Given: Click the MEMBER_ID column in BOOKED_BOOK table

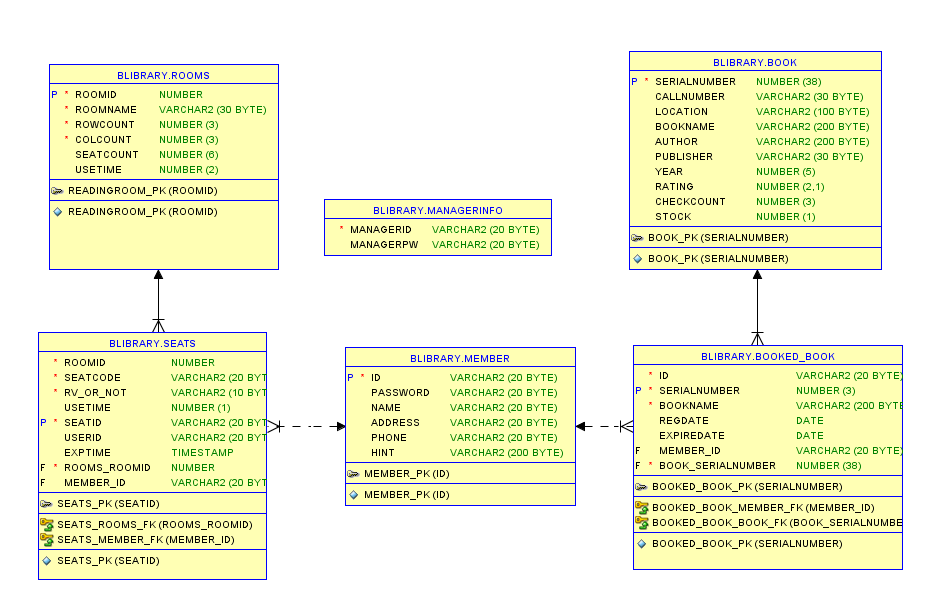Looking at the screenshot, I should click(690, 451).
